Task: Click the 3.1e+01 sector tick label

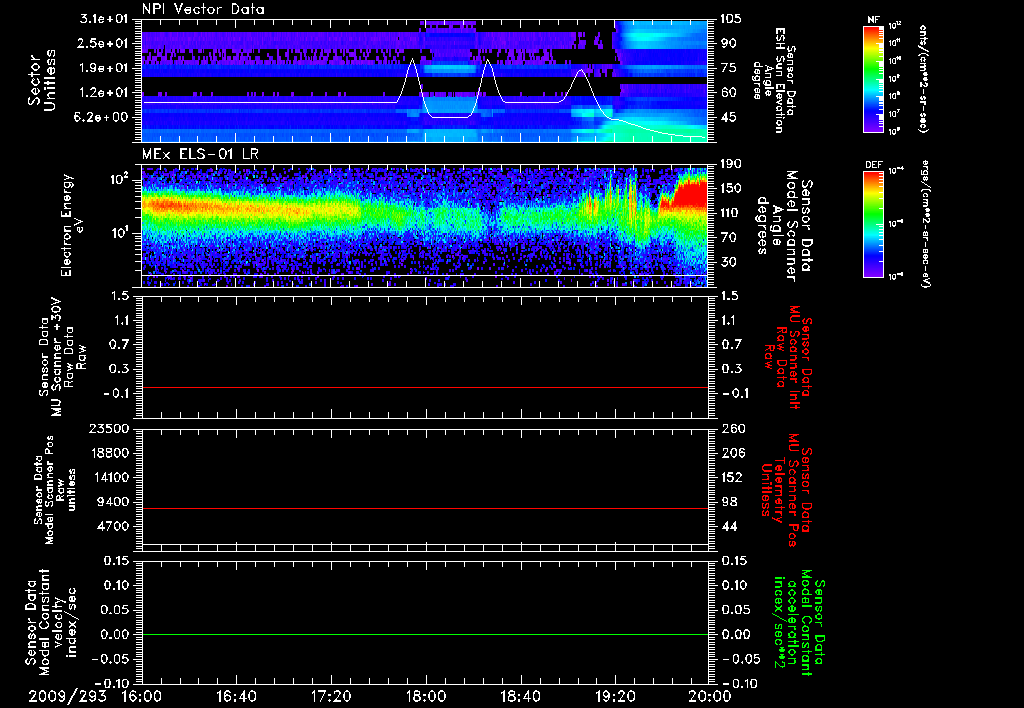Action: click(x=103, y=19)
